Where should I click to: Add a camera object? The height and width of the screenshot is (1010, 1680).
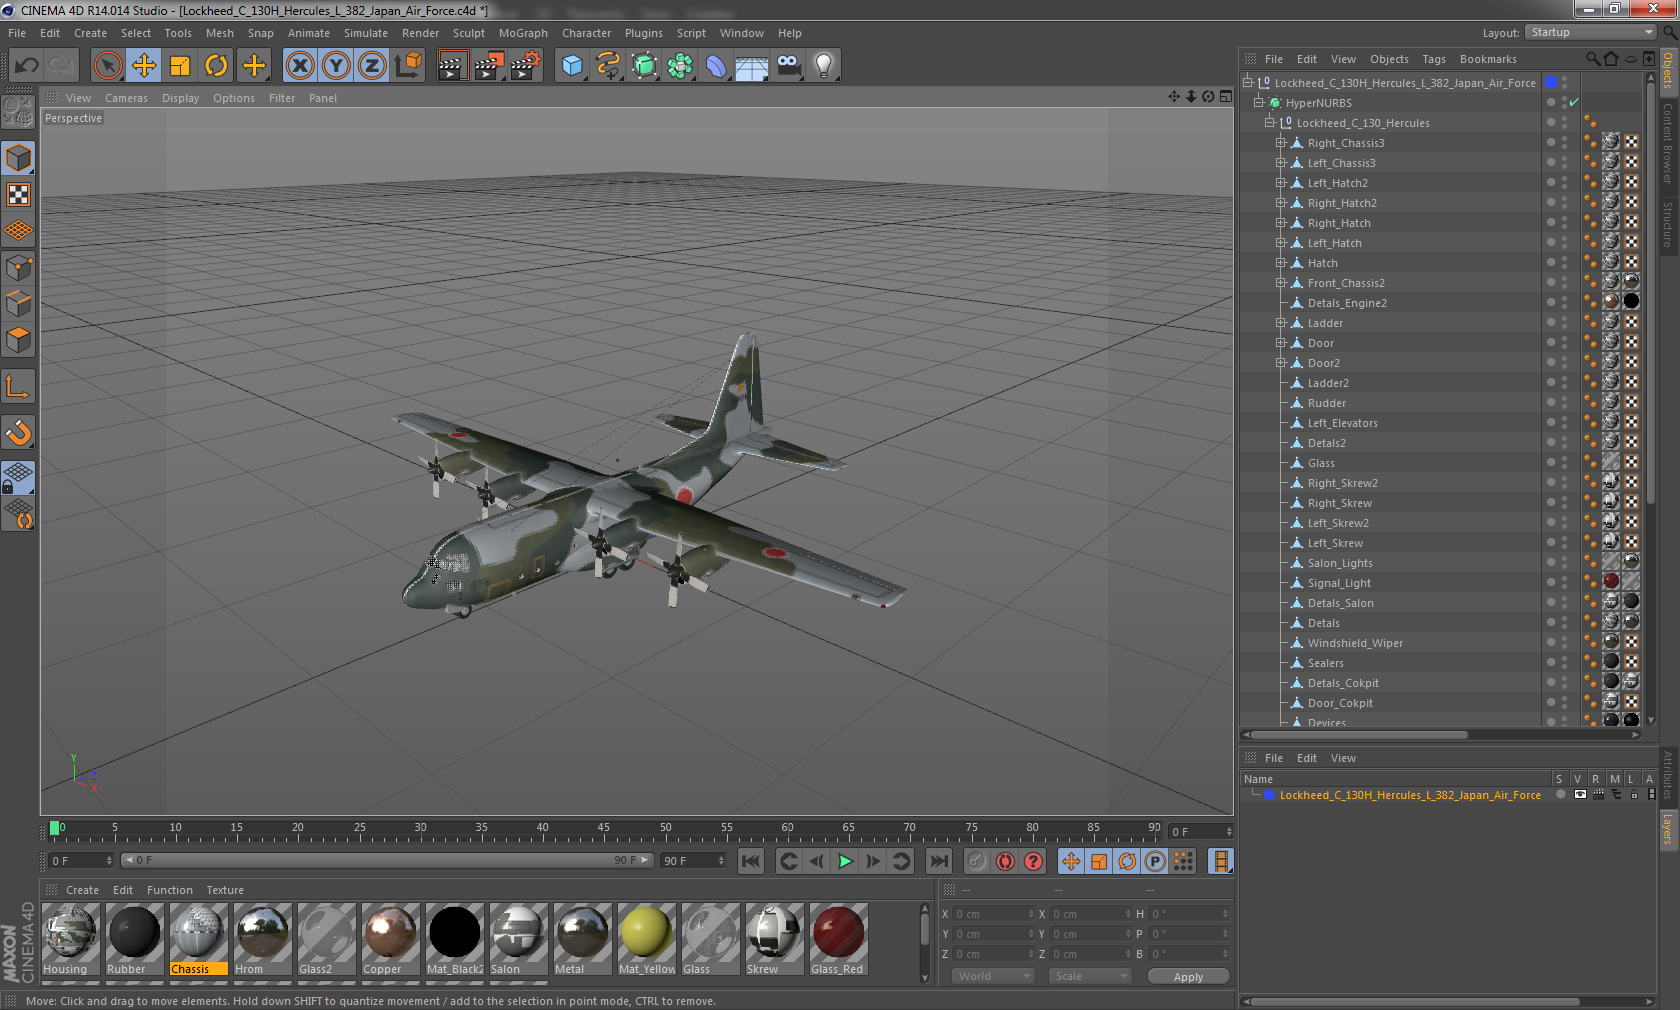point(788,66)
